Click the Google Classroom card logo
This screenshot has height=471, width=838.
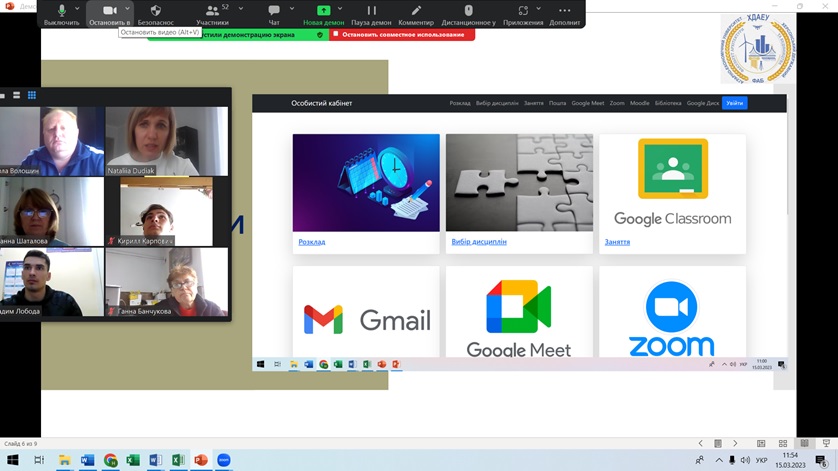pyautogui.click(x=672, y=182)
